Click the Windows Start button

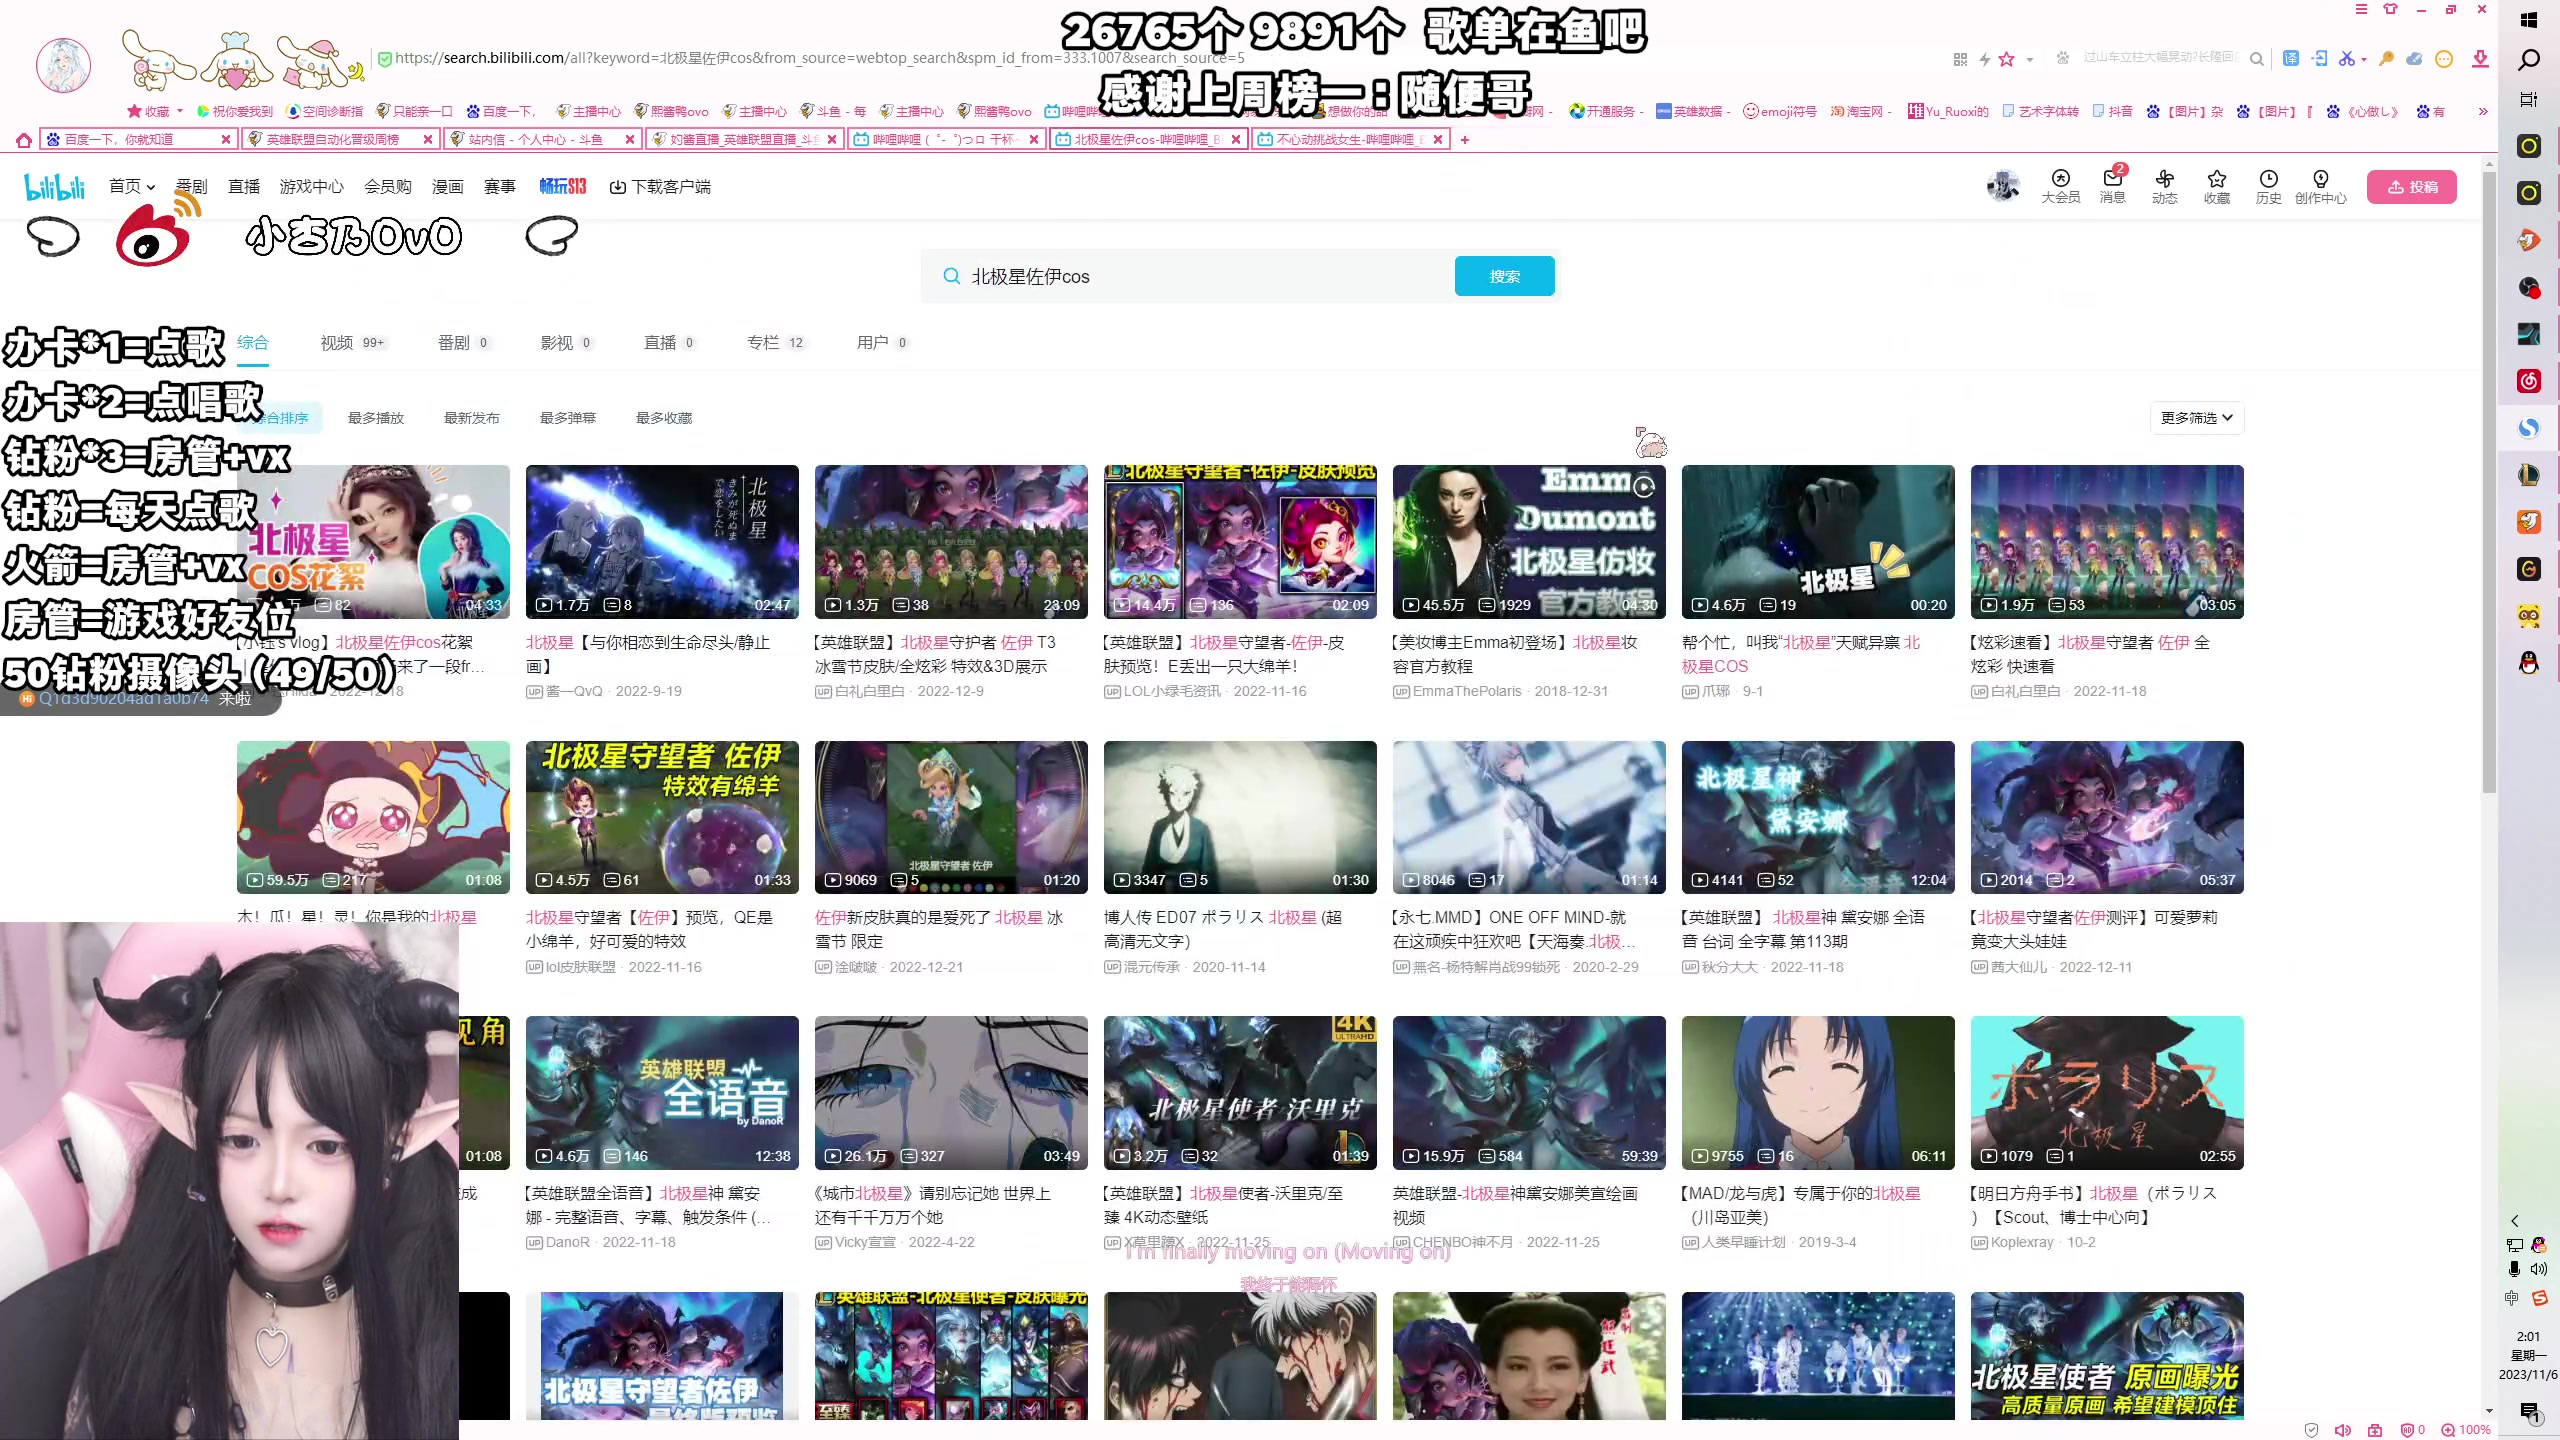[2529, 19]
